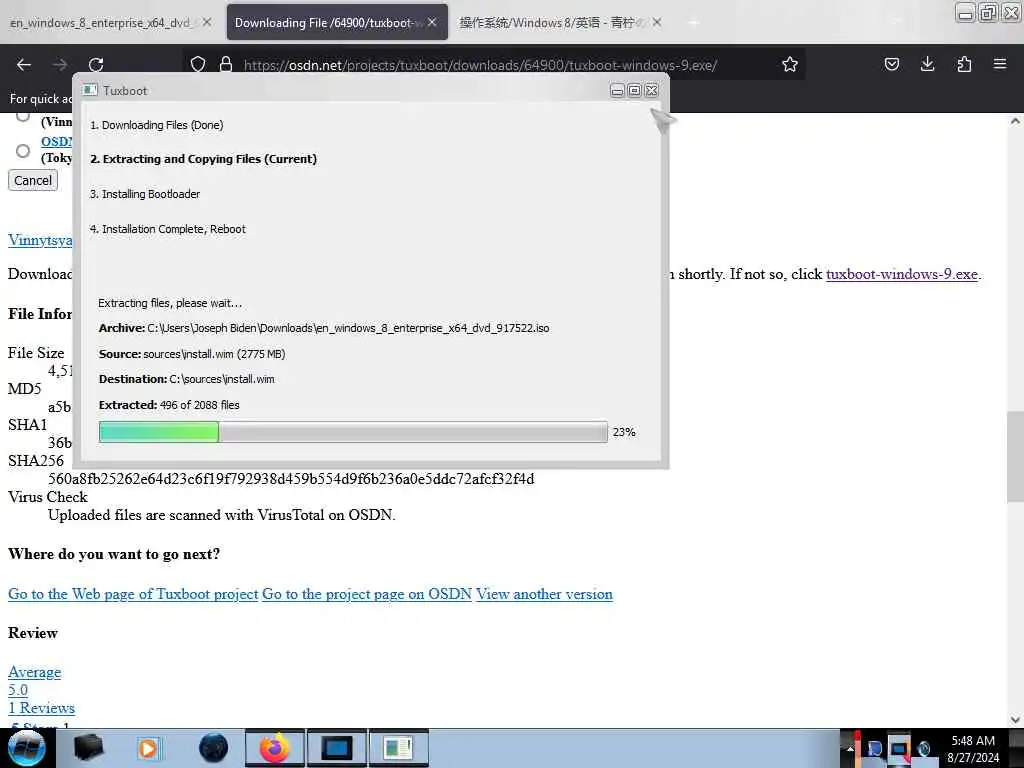Open the dark globe taskbar icon
This screenshot has width=1024, height=768.
pos(214,748)
